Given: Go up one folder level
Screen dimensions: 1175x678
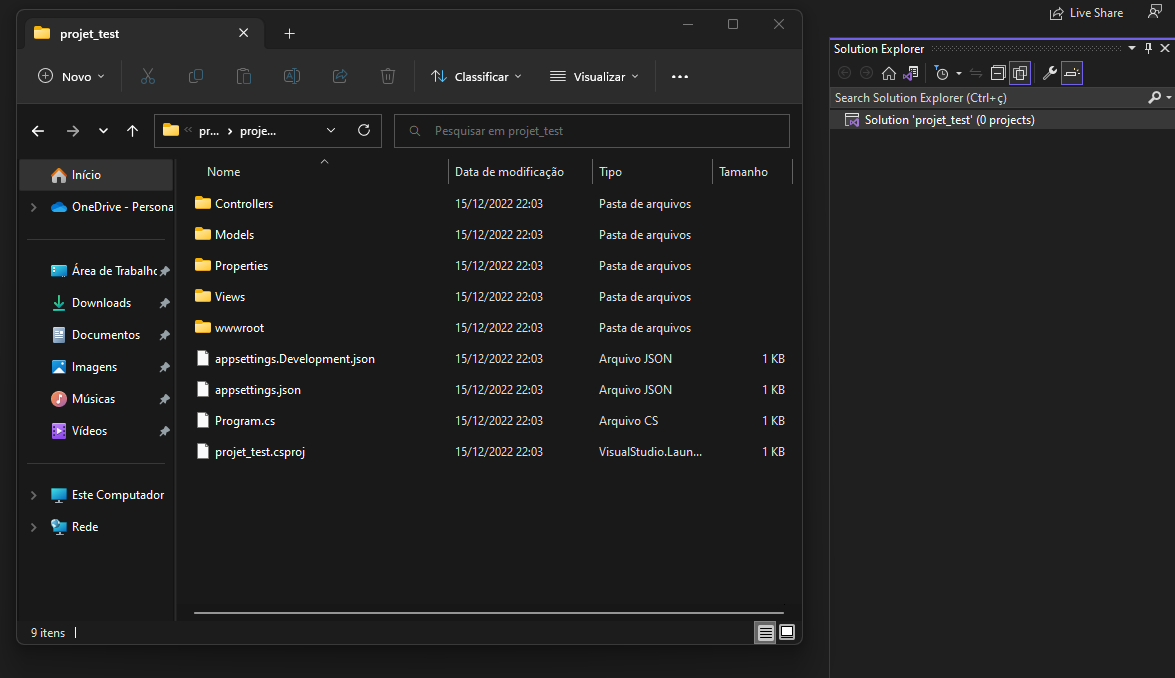Looking at the screenshot, I should point(133,131).
